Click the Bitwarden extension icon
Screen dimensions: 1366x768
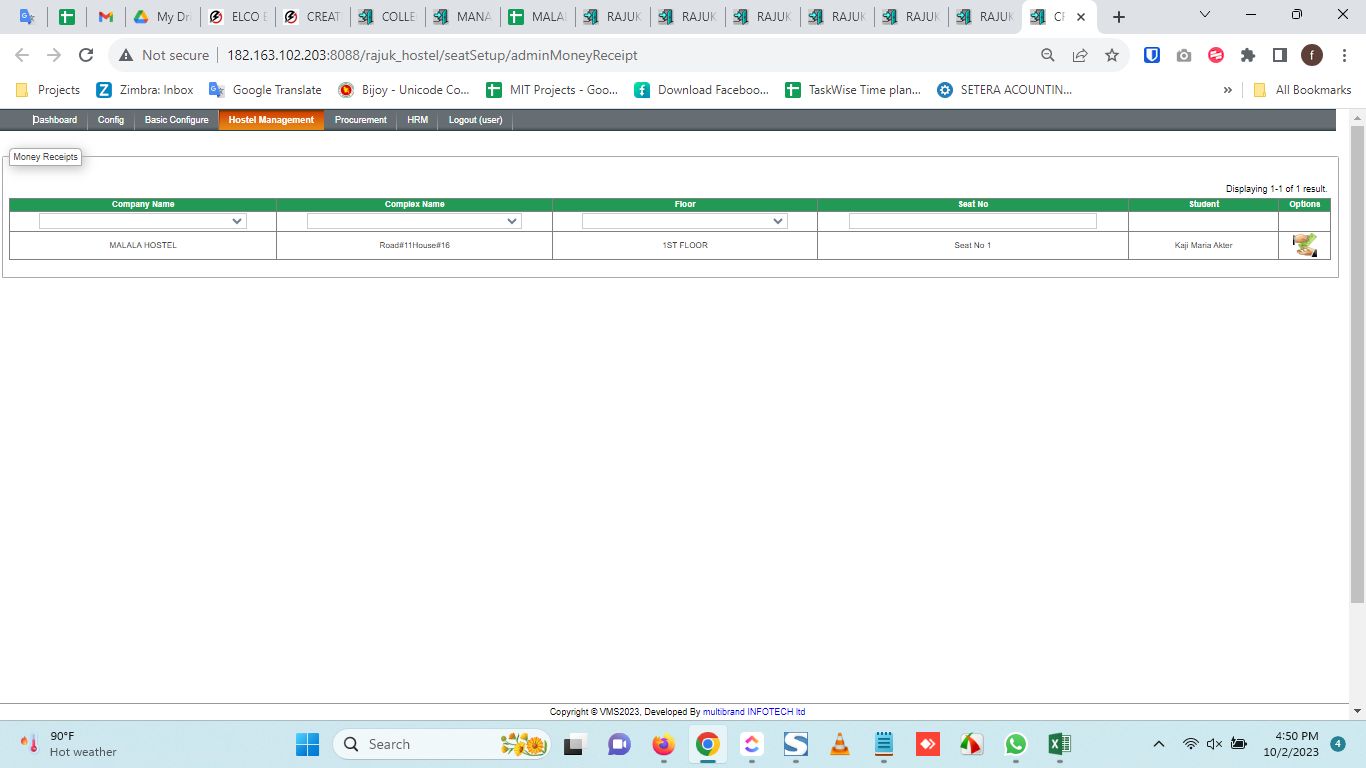(x=1152, y=55)
